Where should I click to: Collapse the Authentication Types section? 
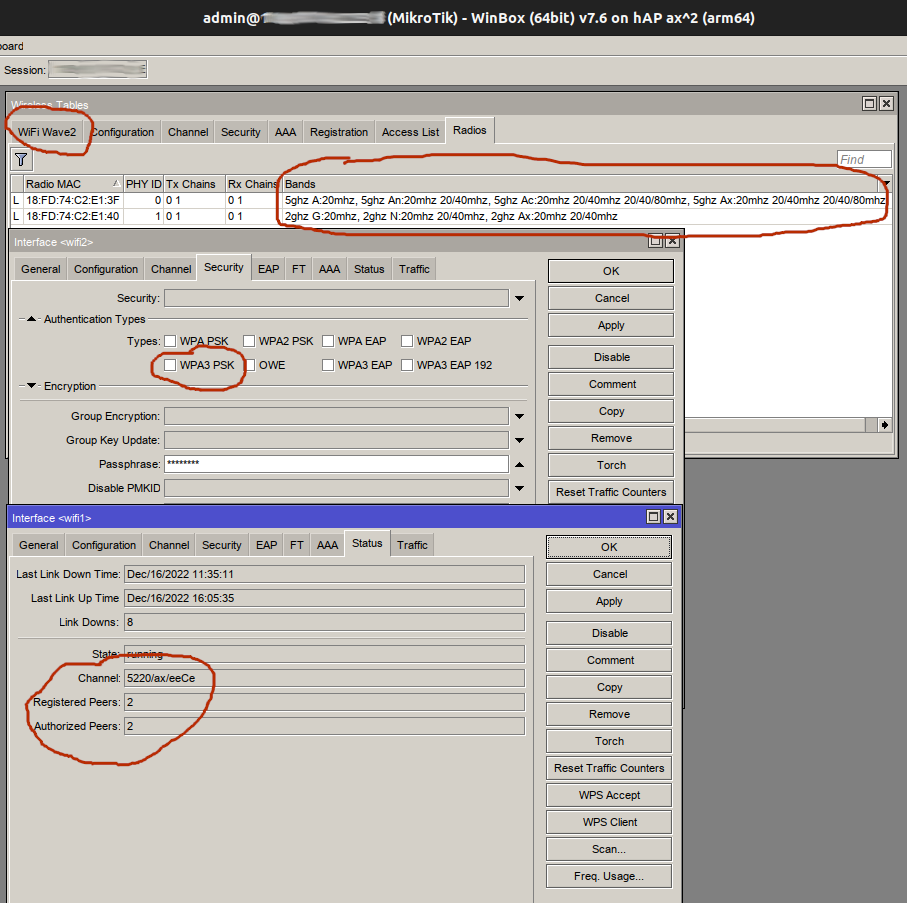(31, 319)
